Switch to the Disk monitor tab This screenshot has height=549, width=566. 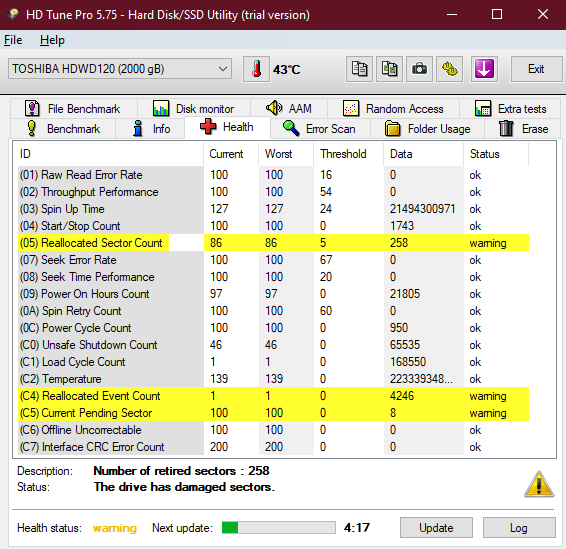click(x=194, y=109)
